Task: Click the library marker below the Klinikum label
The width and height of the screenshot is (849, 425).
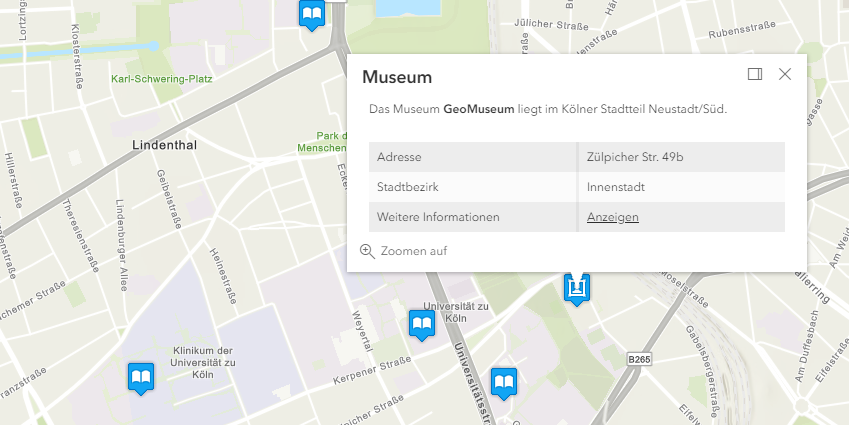Action: pyautogui.click(x=141, y=378)
